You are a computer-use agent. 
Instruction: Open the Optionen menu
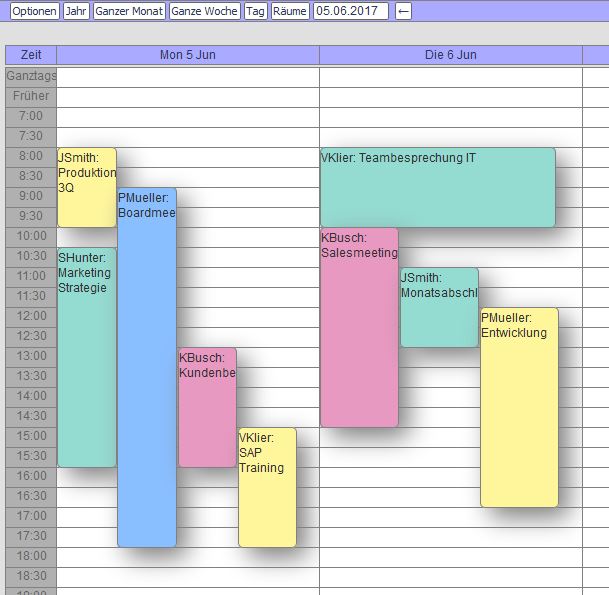point(35,11)
